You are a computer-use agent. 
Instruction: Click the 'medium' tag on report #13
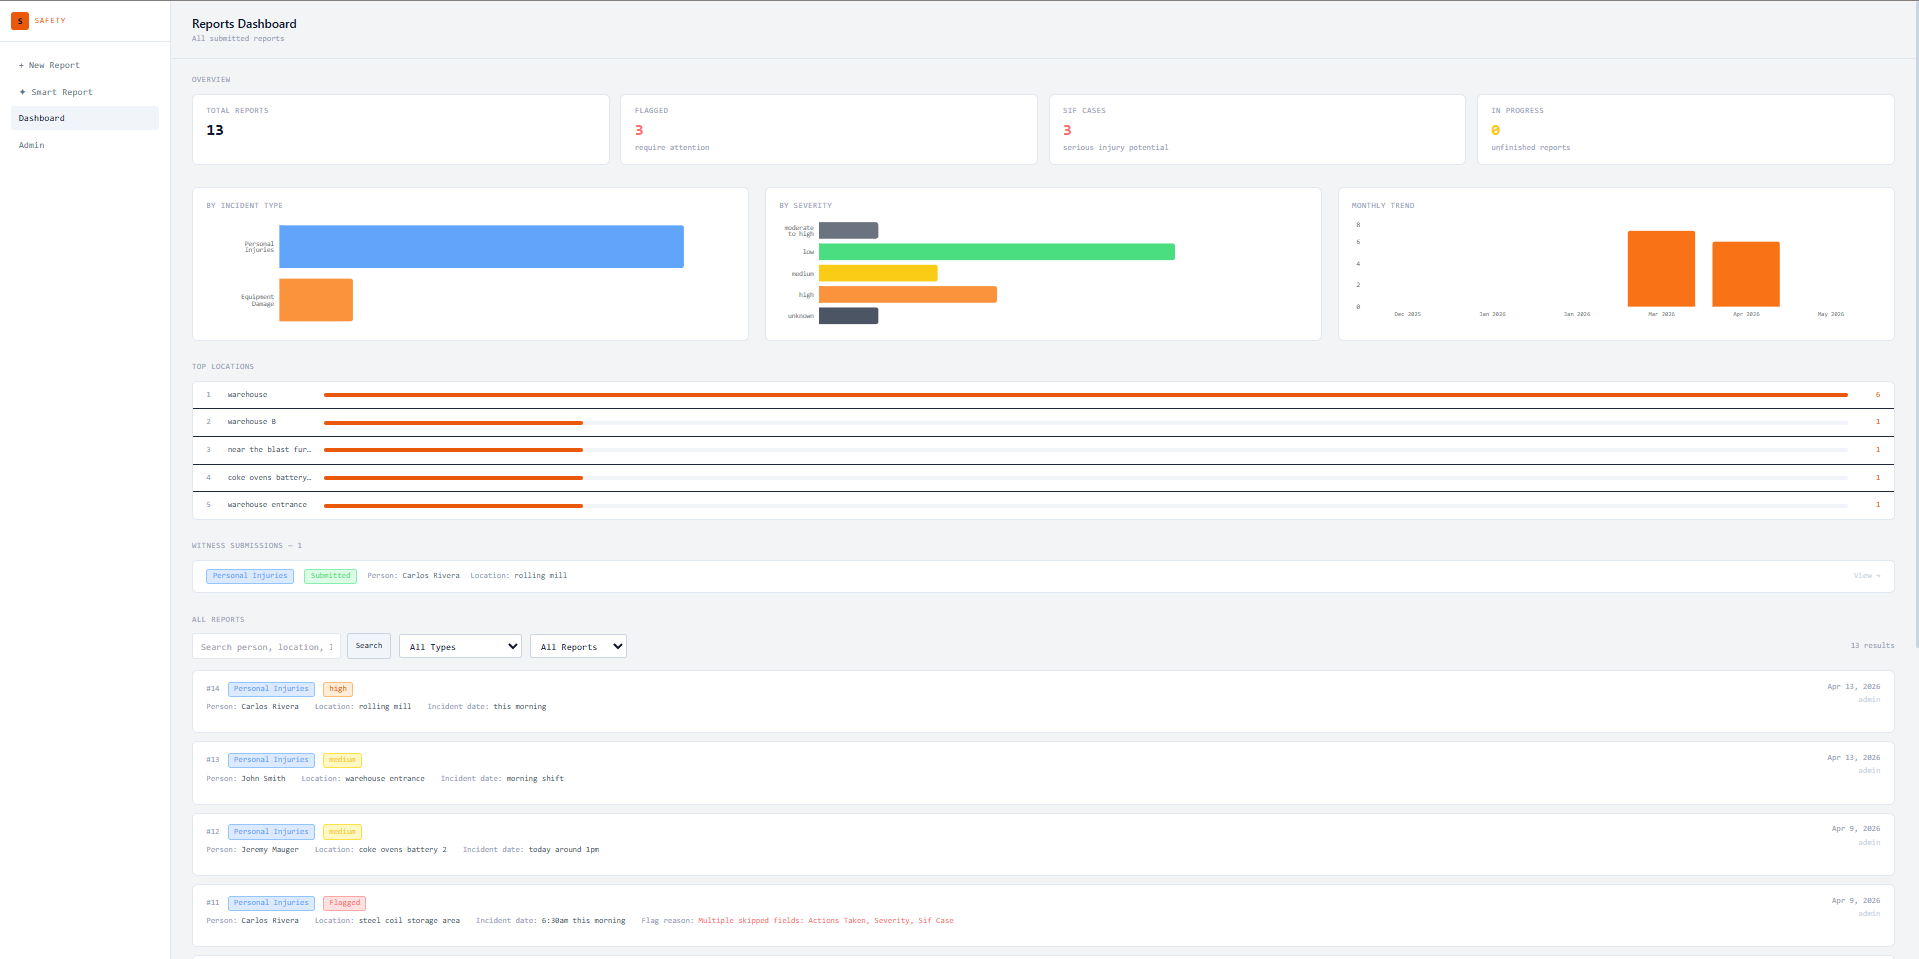pyautogui.click(x=342, y=760)
